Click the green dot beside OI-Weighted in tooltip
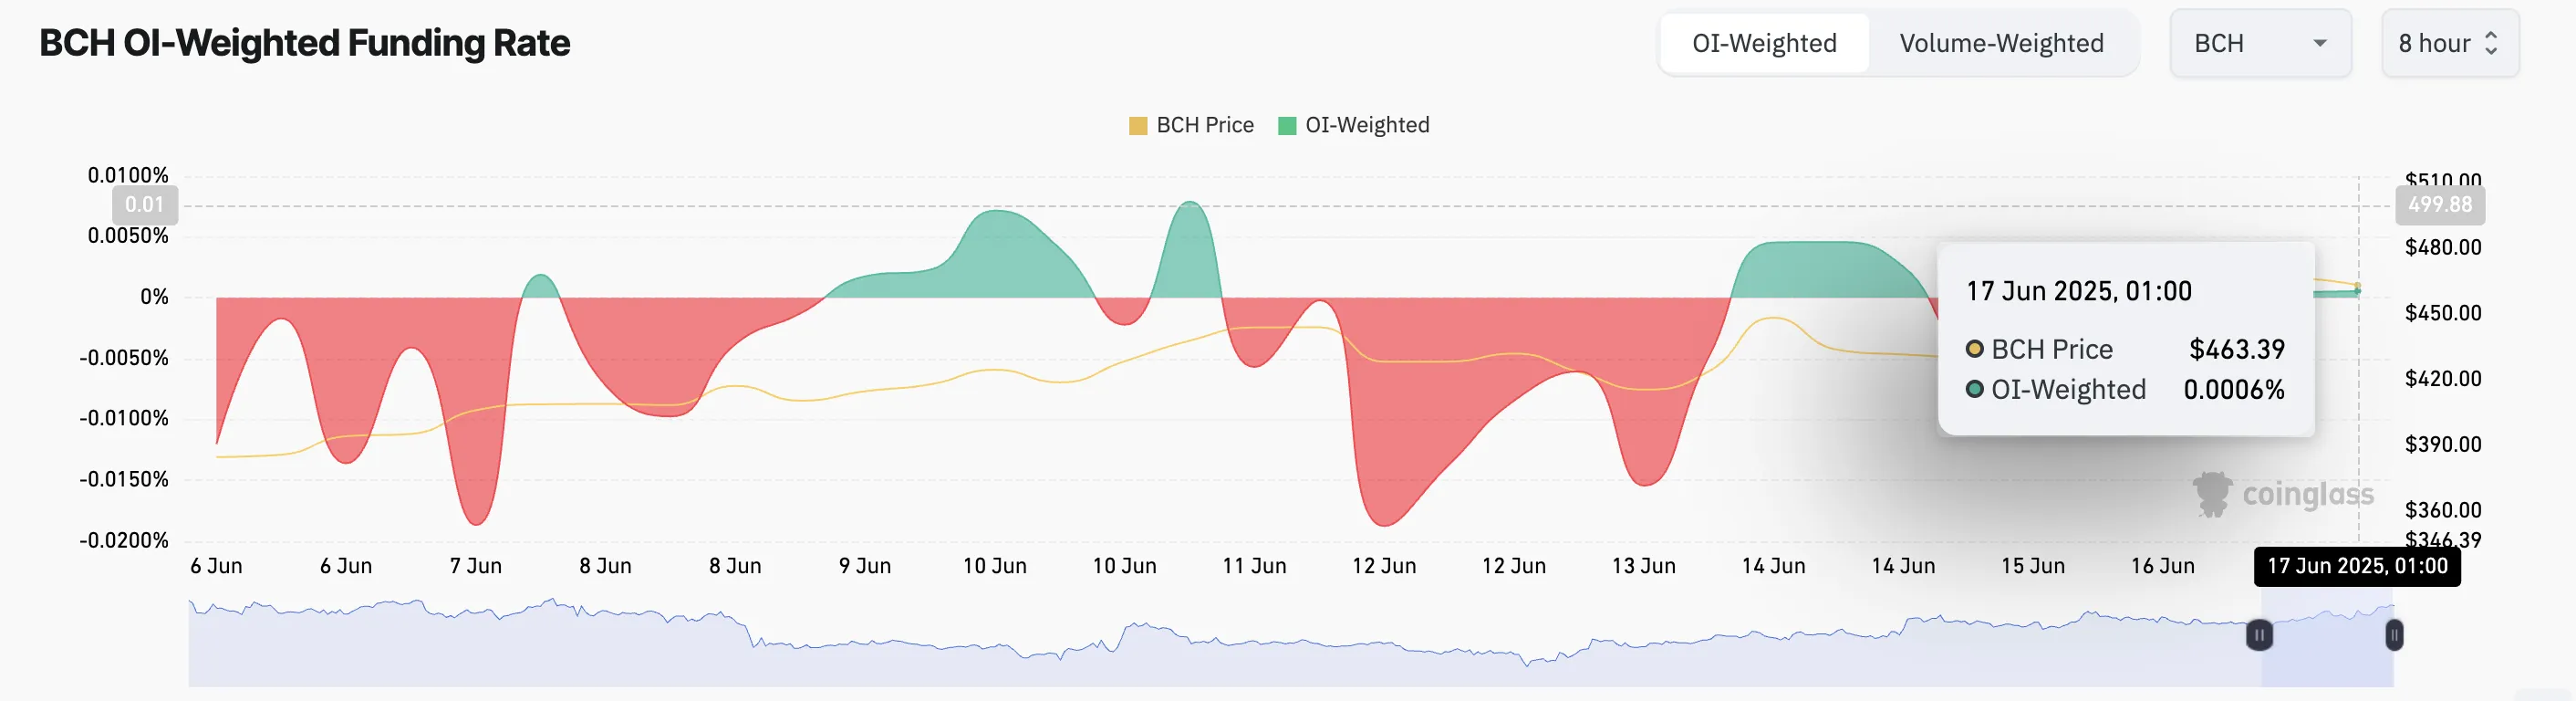This screenshot has width=2576, height=701. (1978, 390)
